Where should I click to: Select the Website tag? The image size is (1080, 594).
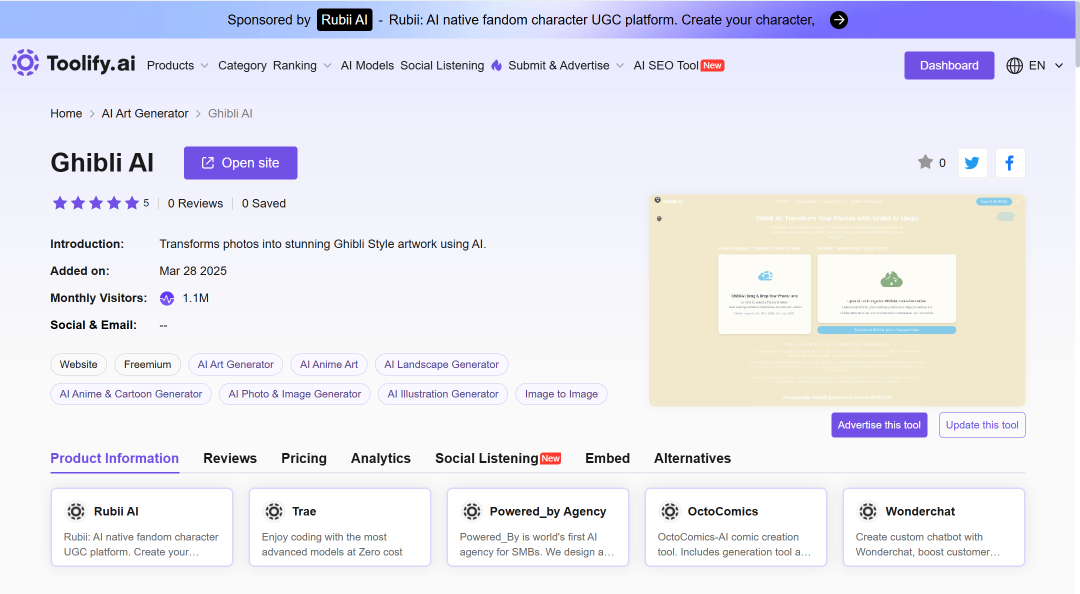[x=79, y=365]
